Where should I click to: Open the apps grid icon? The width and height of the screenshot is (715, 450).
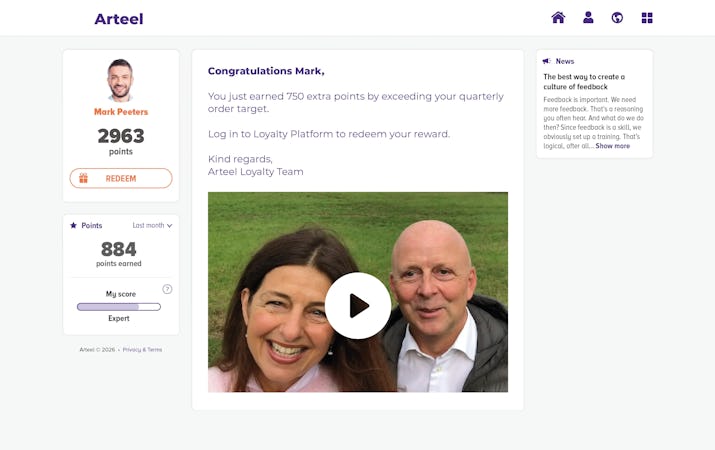pyautogui.click(x=647, y=18)
